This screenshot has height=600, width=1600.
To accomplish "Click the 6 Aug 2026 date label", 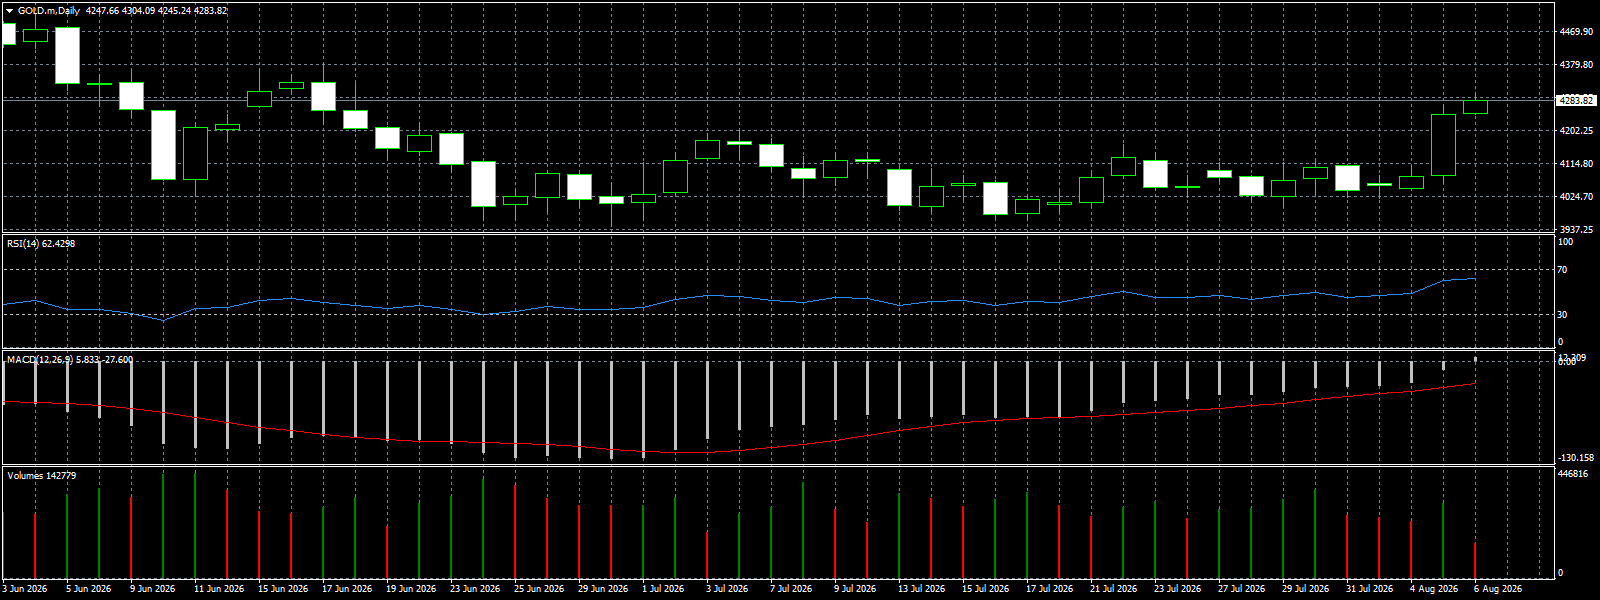I will pos(1498,589).
